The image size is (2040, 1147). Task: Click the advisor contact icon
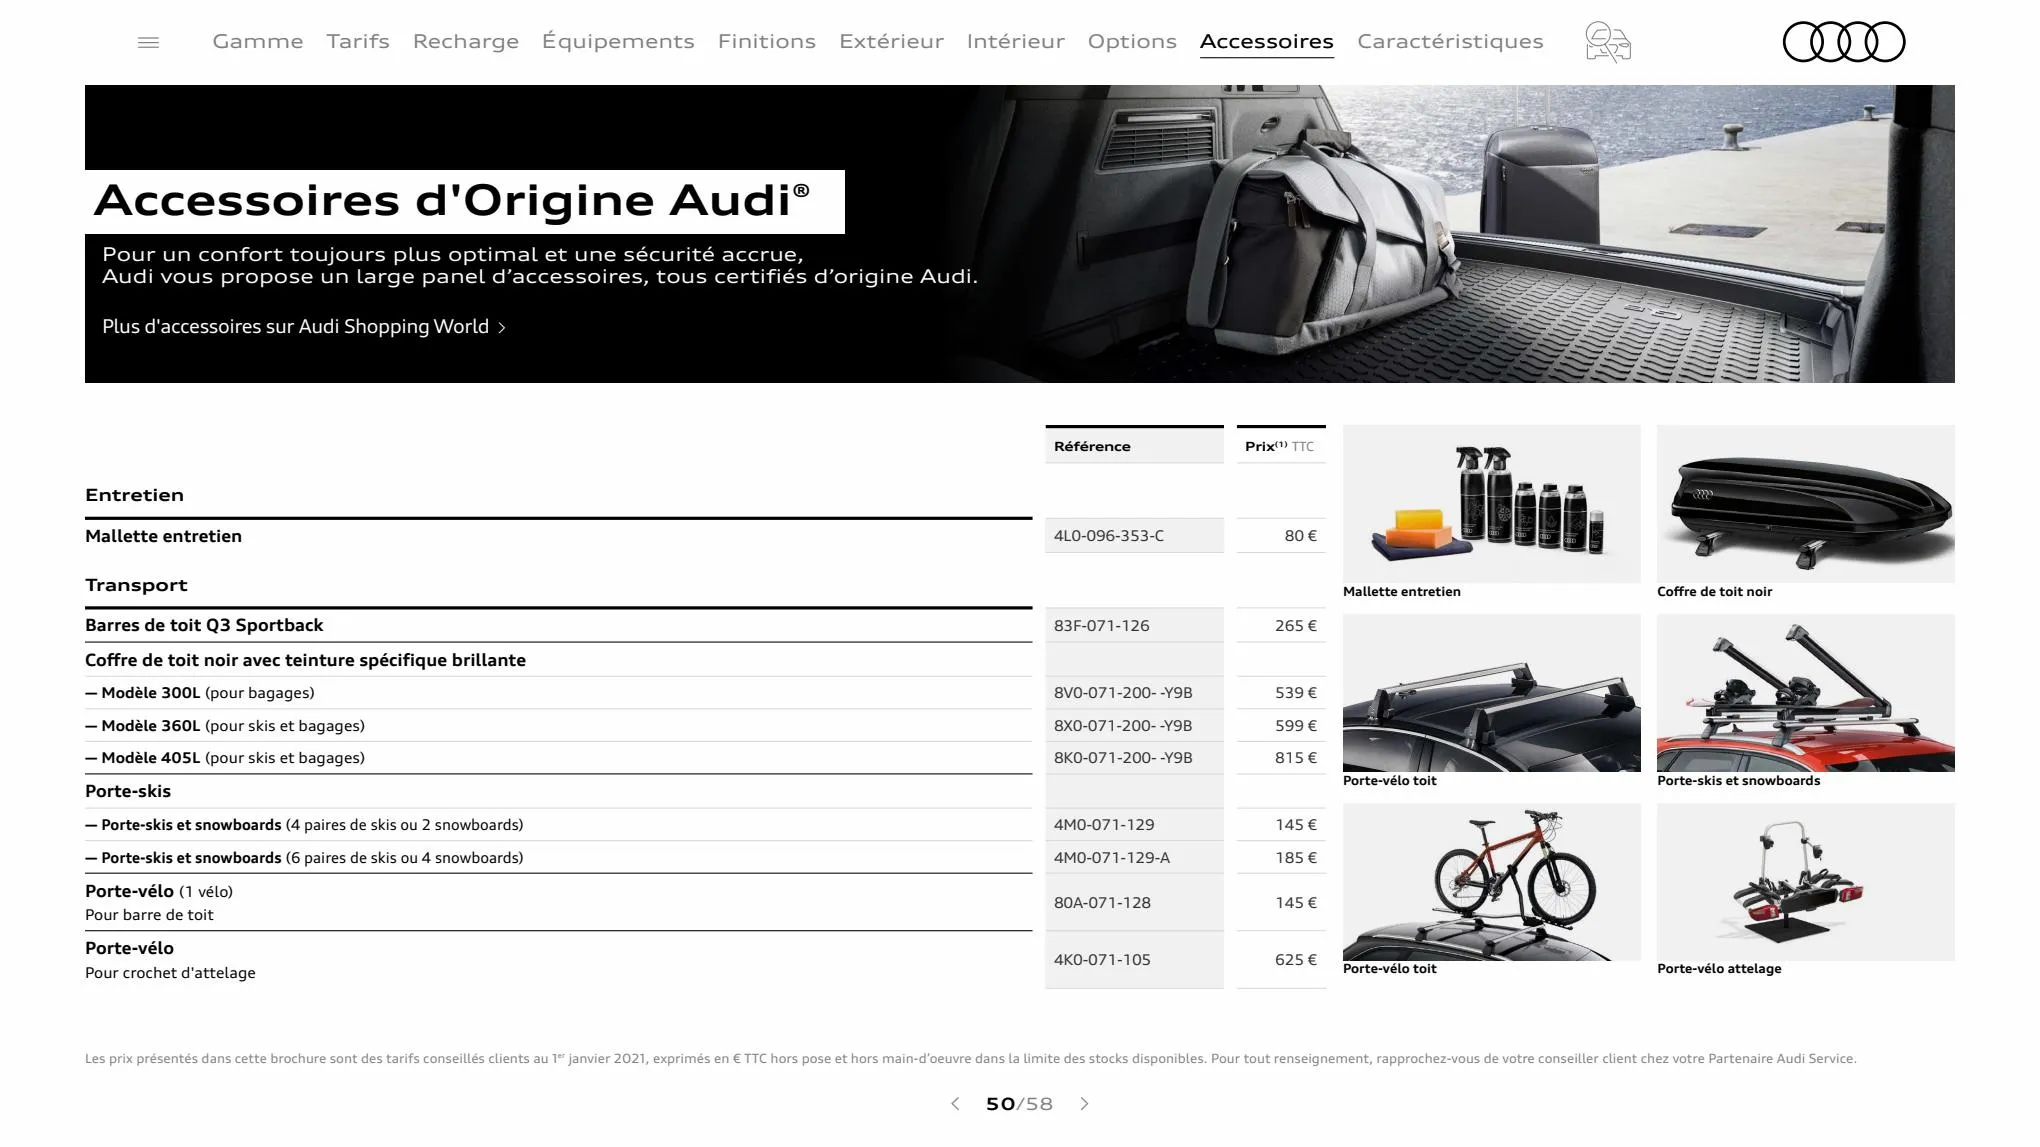(1608, 42)
